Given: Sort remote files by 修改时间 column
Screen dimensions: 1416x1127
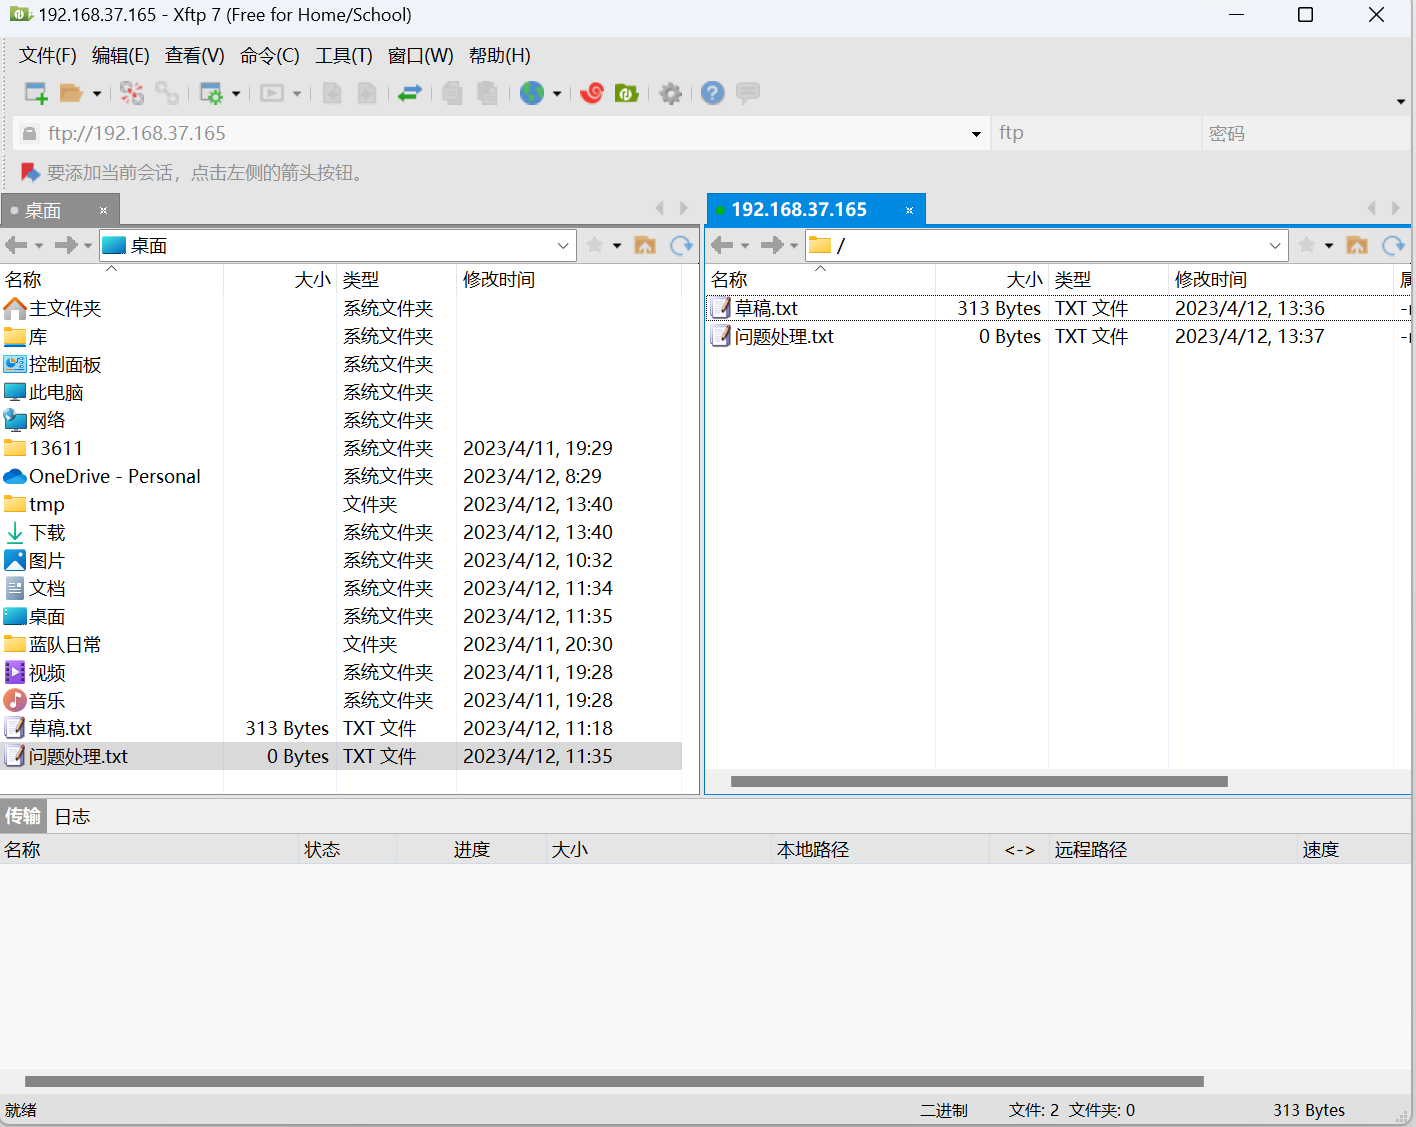Looking at the screenshot, I should click(1210, 280).
